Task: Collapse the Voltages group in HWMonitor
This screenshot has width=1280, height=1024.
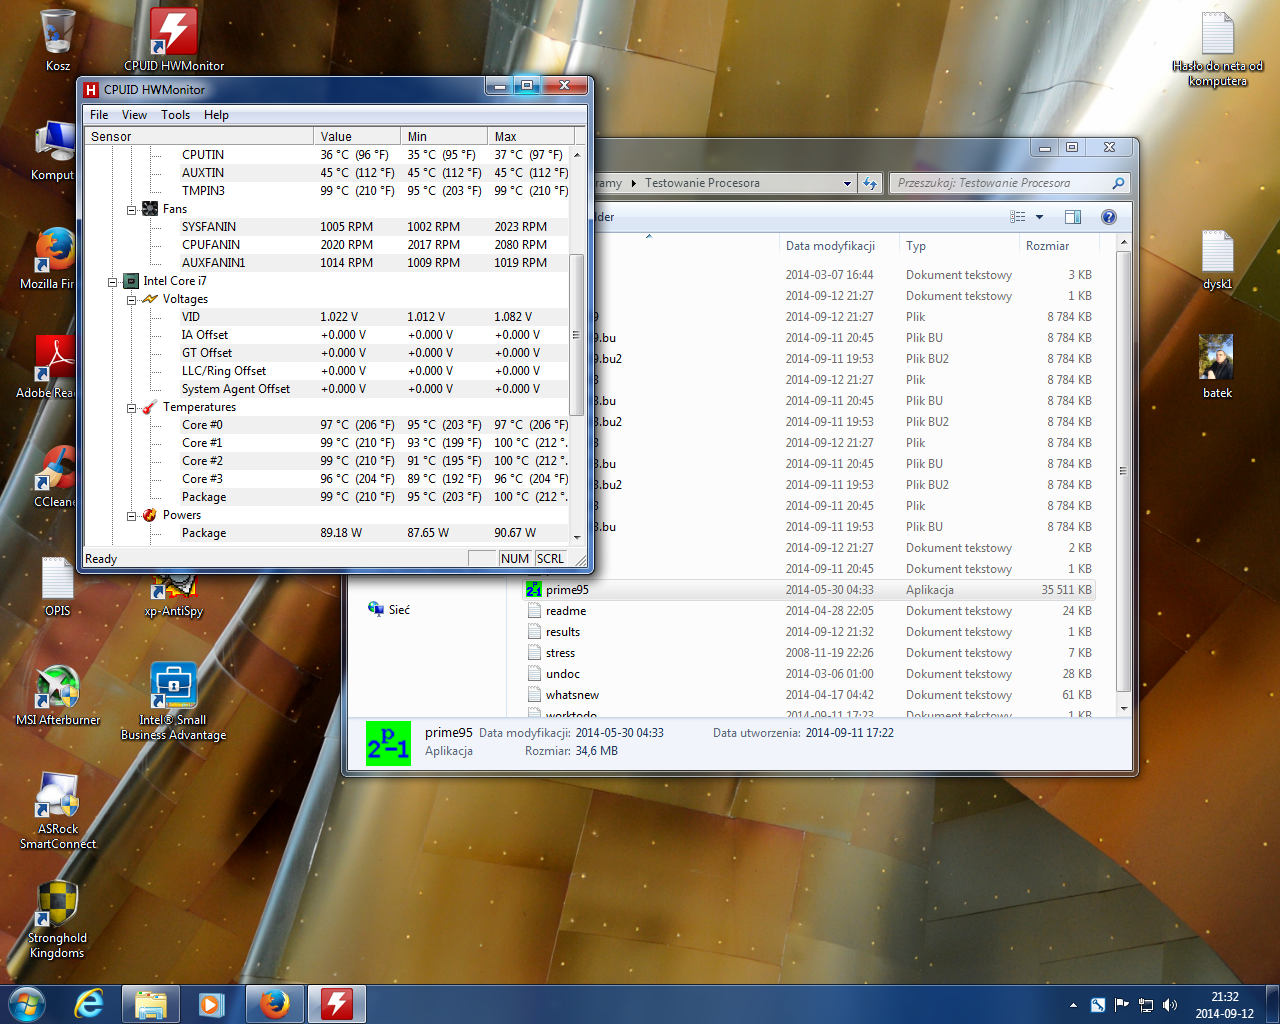Action: click(132, 299)
